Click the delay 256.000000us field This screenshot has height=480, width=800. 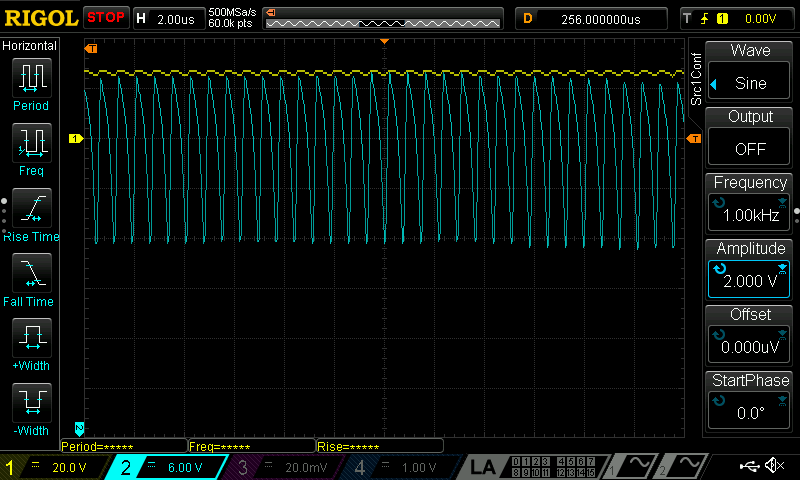click(591, 19)
